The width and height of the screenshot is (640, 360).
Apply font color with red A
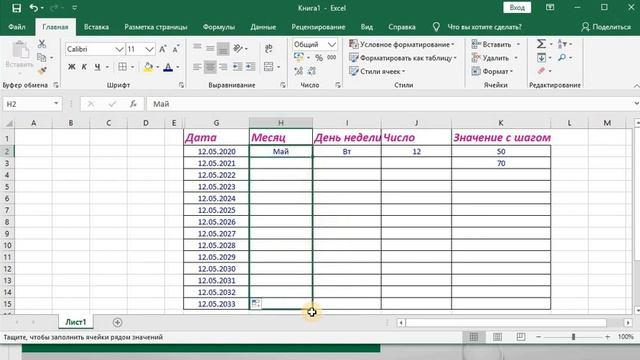click(168, 67)
